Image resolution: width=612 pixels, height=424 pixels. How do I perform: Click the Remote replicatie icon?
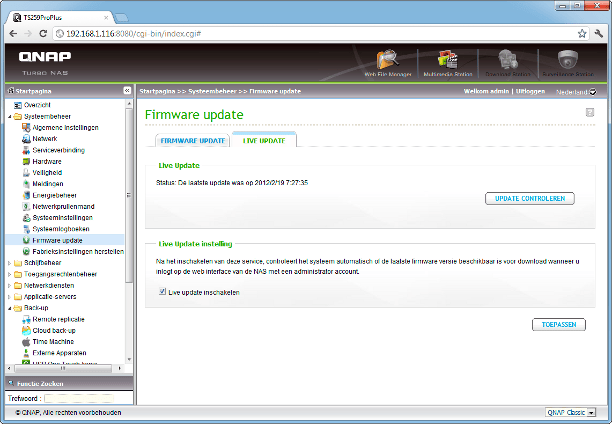click(26, 319)
